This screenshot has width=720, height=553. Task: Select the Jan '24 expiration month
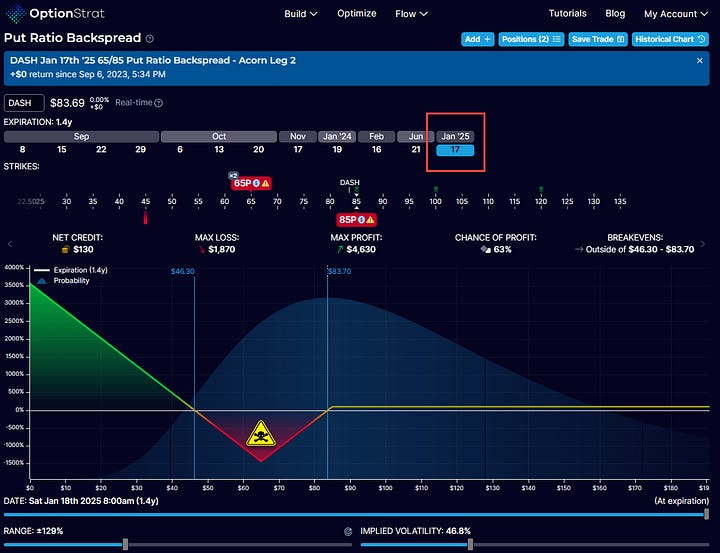click(337, 136)
